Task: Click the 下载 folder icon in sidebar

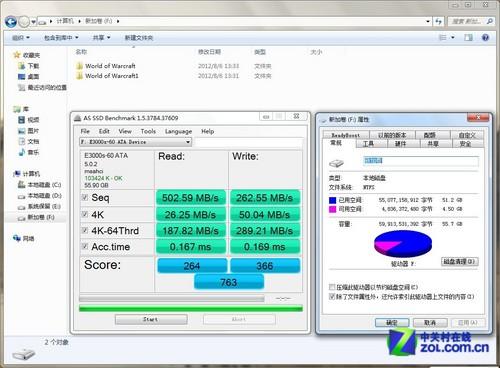Action: tap(21, 66)
